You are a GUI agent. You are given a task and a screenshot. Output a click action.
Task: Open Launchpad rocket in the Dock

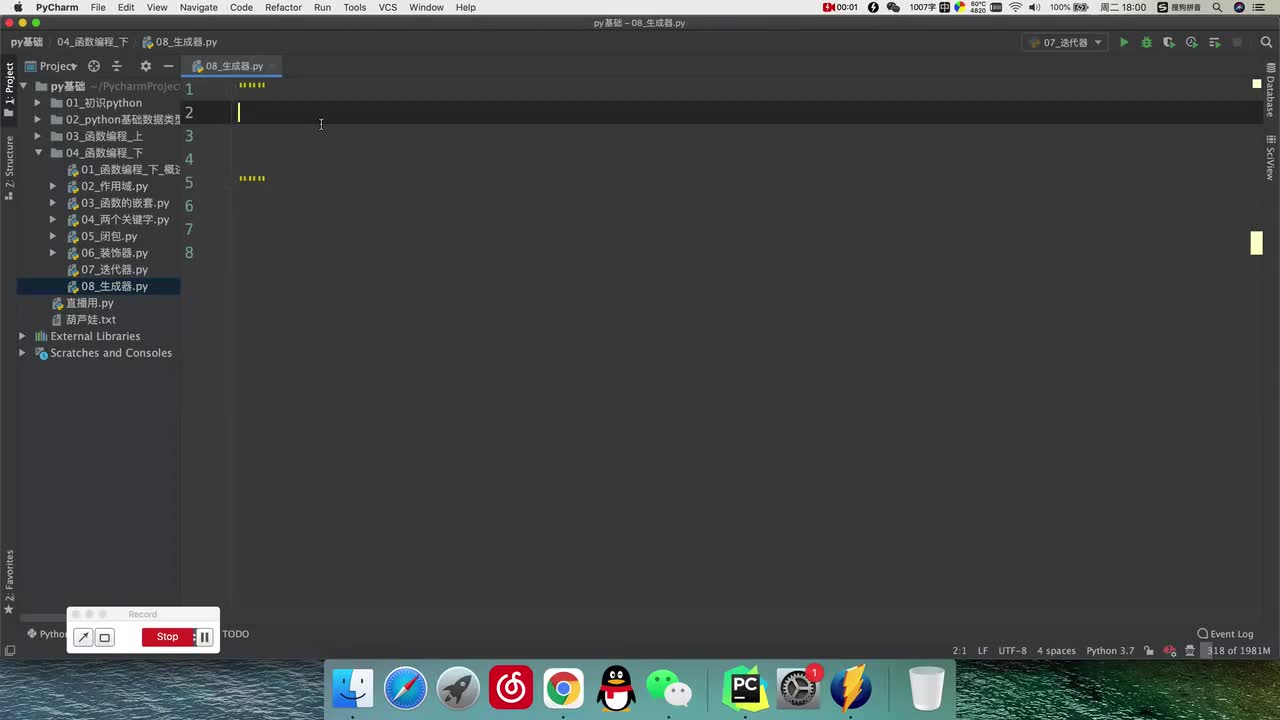tap(459, 689)
